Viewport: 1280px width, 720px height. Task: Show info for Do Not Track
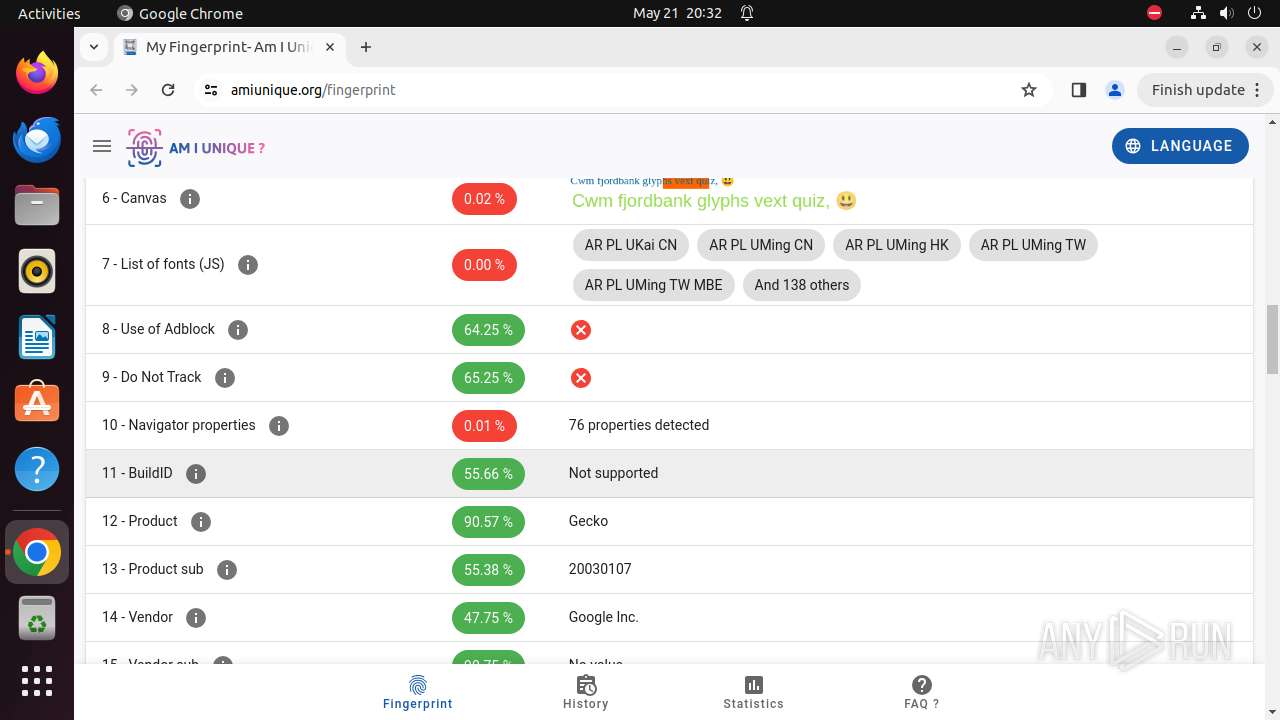(224, 377)
